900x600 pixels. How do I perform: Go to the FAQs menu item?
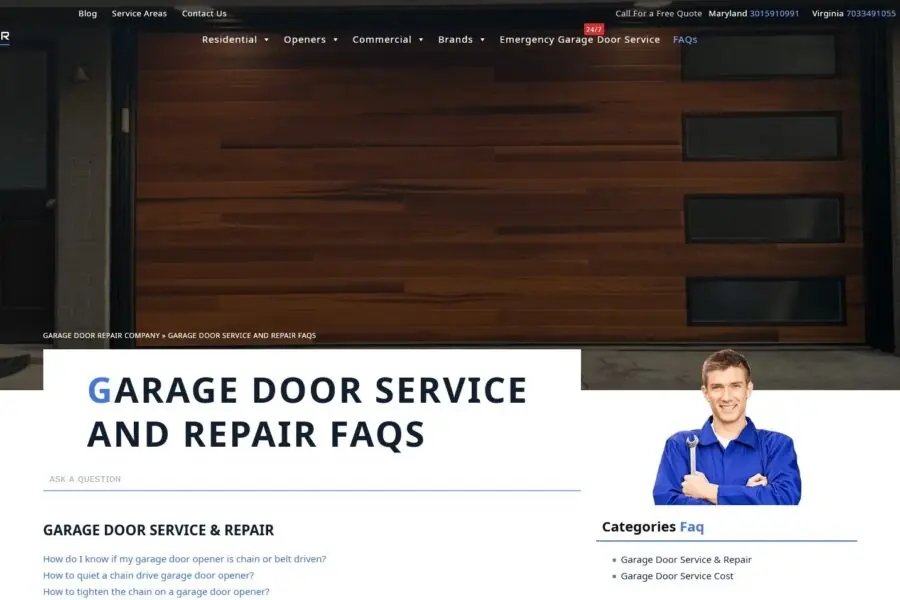(x=685, y=40)
